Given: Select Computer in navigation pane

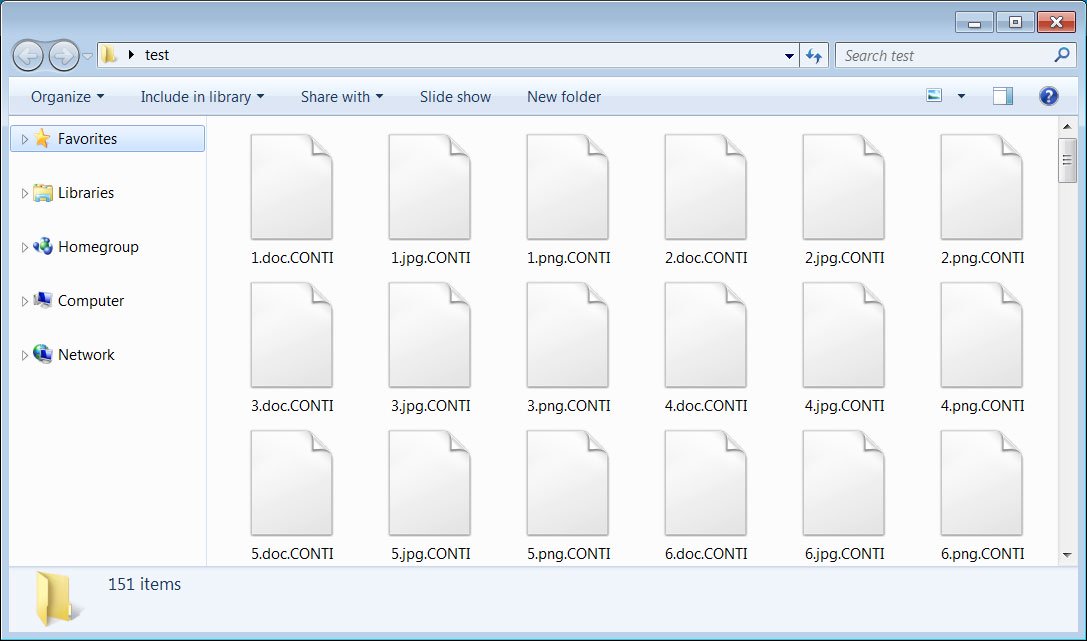Looking at the screenshot, I should 90,301.
